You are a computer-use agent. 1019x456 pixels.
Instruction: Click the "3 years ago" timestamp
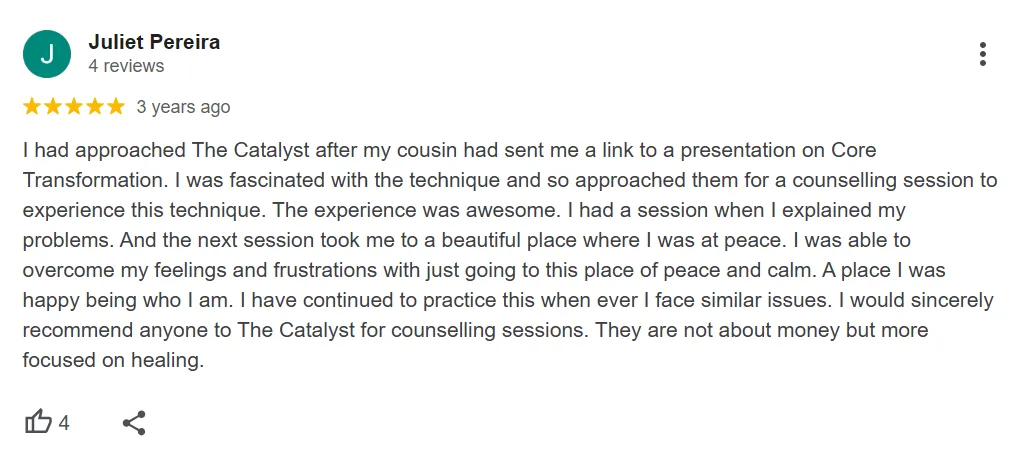click(x=183, y=107)
